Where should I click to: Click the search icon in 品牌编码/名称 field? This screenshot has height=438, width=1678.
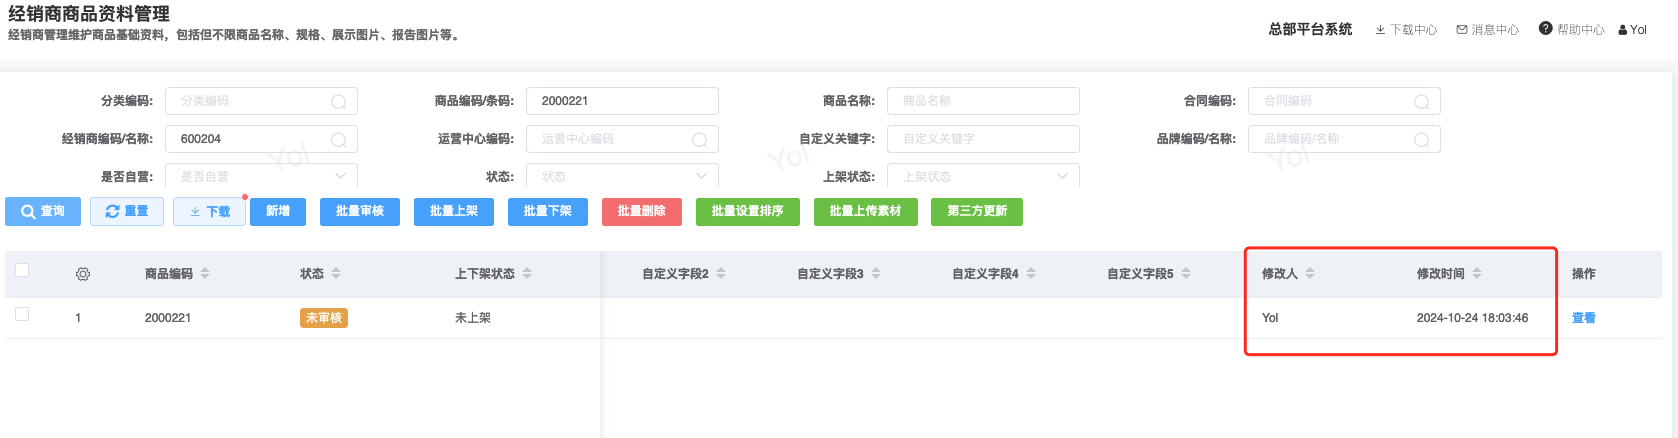(1421, 140)
